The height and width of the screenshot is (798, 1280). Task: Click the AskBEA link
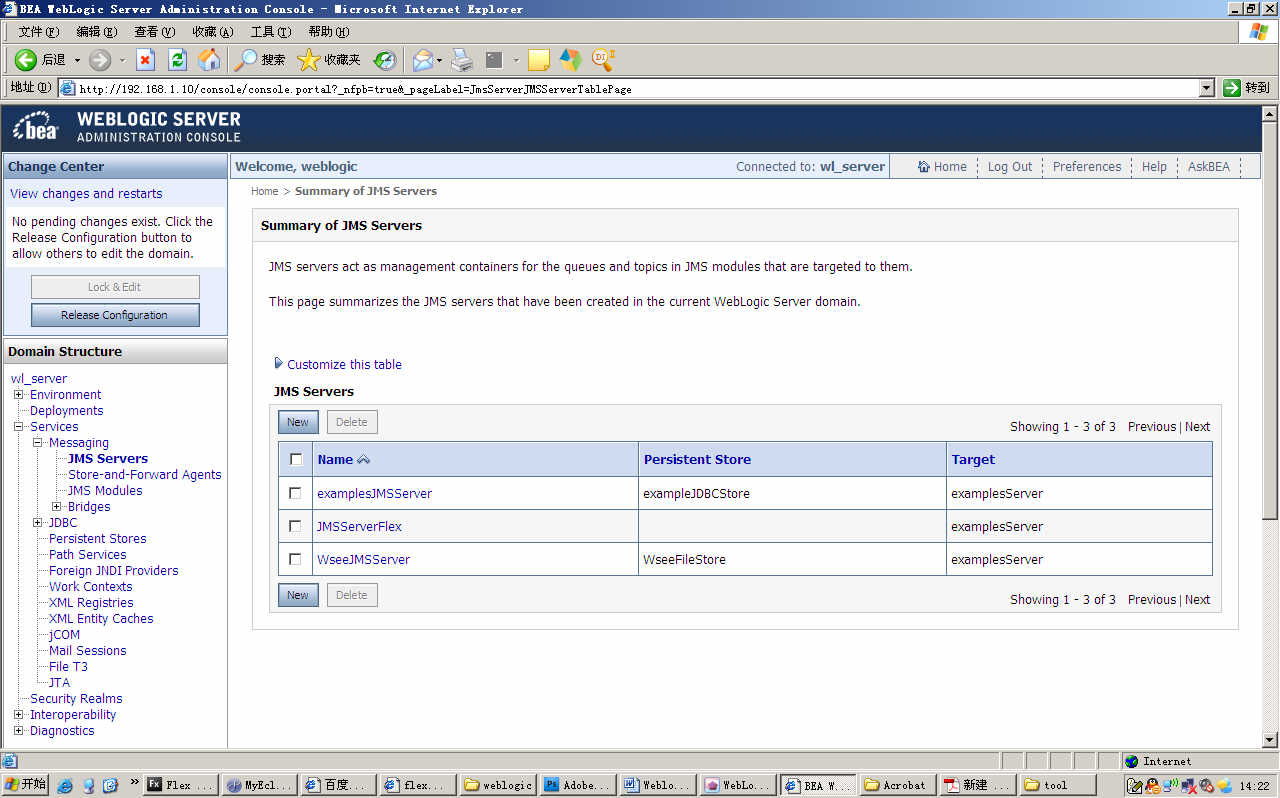[1209, 167]
